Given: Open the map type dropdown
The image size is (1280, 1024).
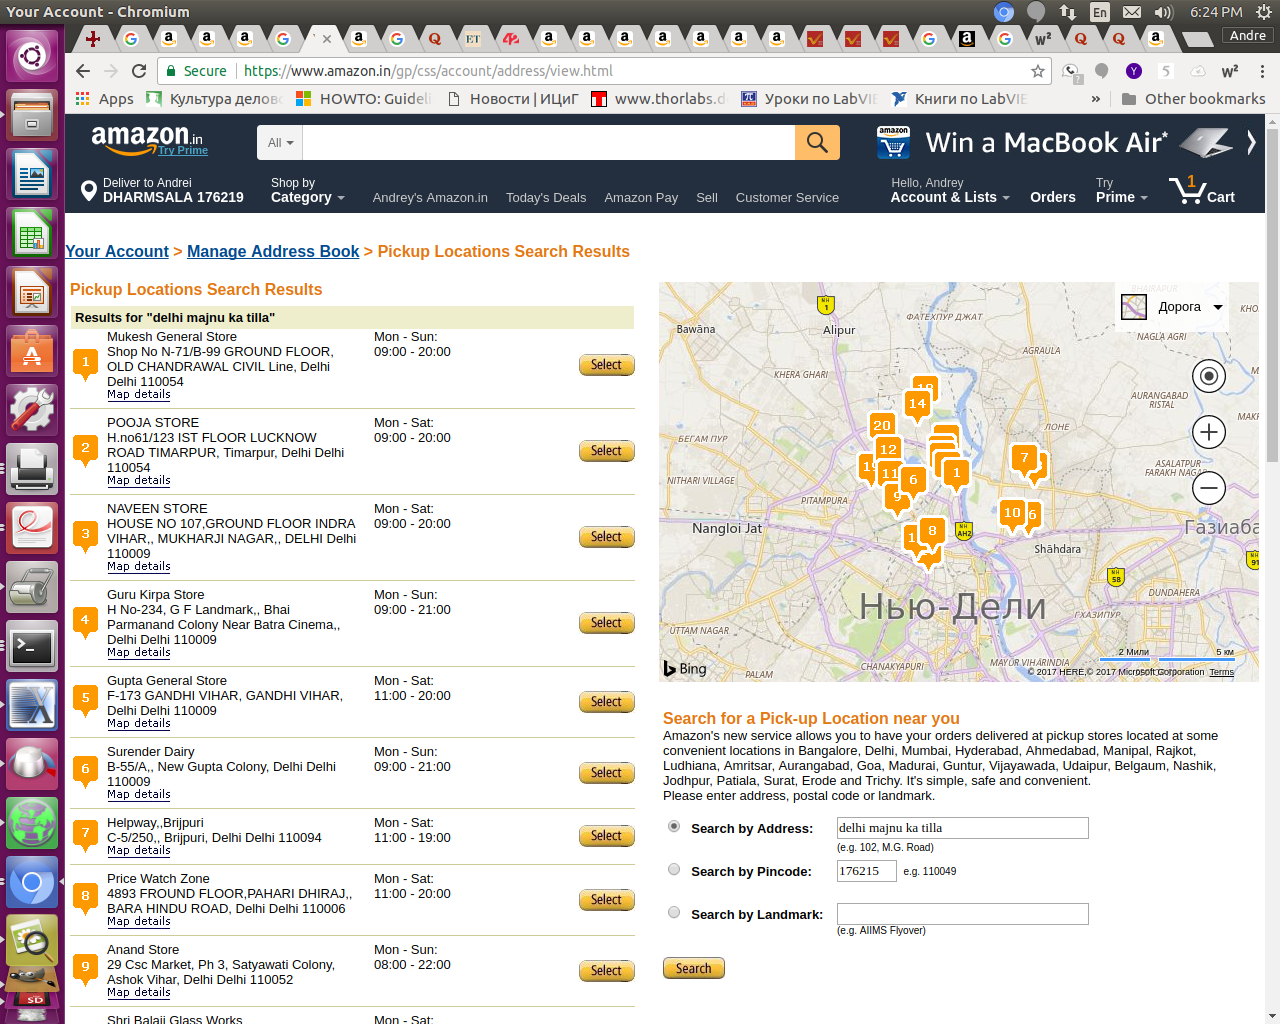Looking at the screenshot, I should click(1174, 307).
